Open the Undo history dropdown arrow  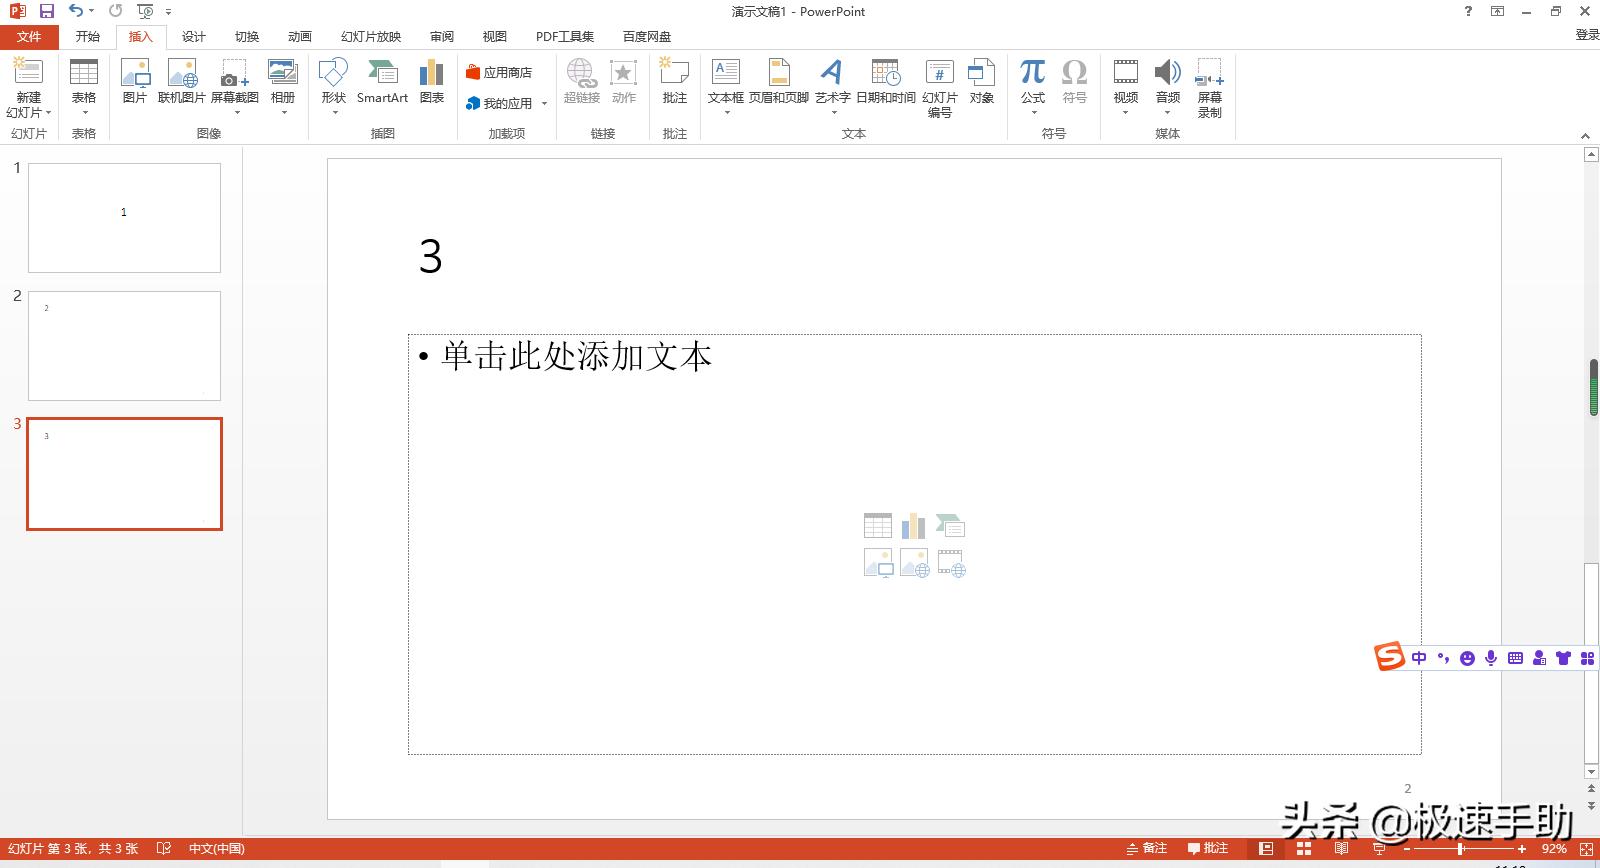point(91,11)
